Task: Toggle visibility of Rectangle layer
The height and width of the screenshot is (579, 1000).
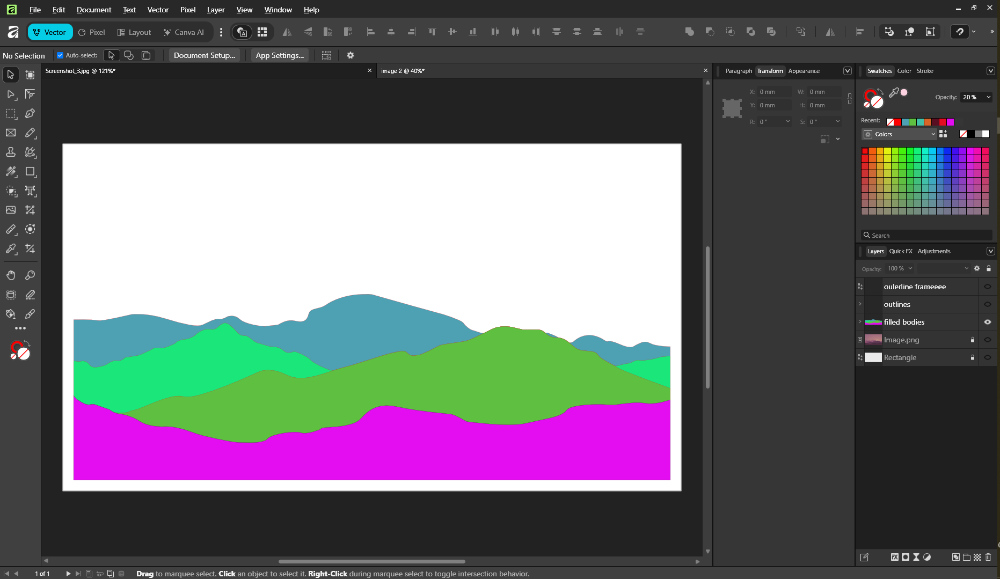Action: click(x=987, y=358)
